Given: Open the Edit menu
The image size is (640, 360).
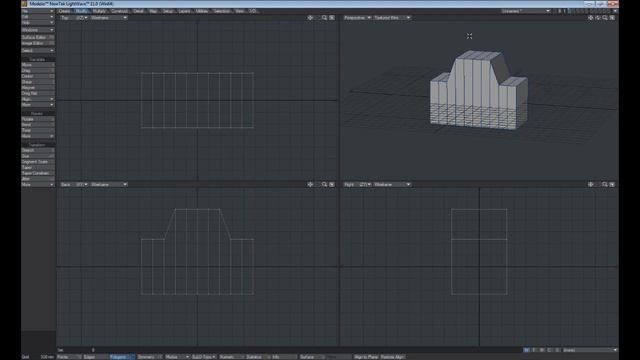Looking at the screenshot, I should (38, 17).
